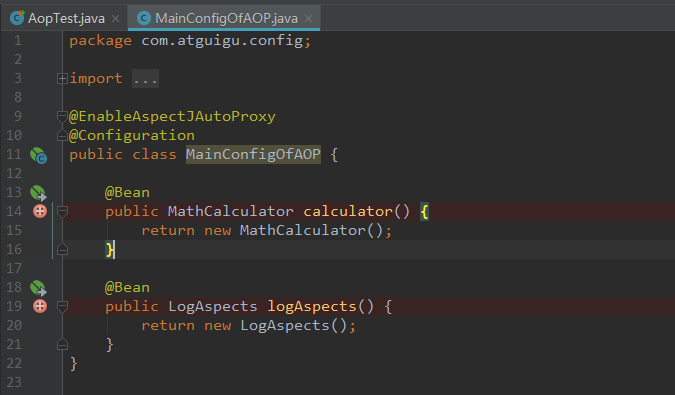Screen dimensions: 675x395
Task: Click the logAspects method name
Action: [312, 307]
